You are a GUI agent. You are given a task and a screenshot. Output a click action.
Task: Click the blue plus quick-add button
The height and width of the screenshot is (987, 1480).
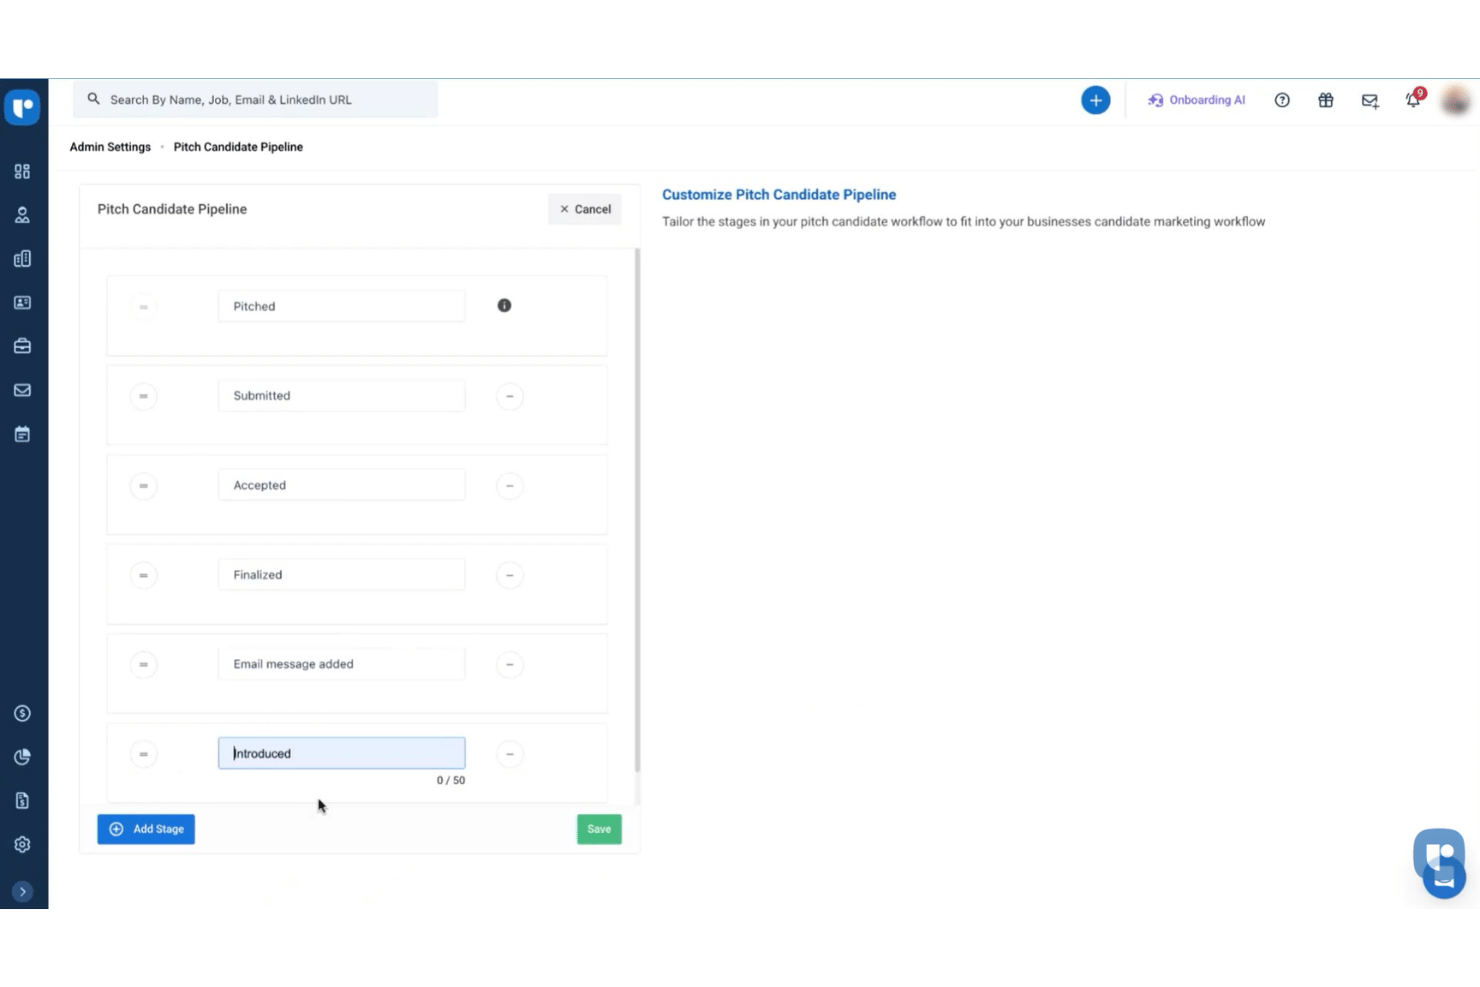[1095, 100]
